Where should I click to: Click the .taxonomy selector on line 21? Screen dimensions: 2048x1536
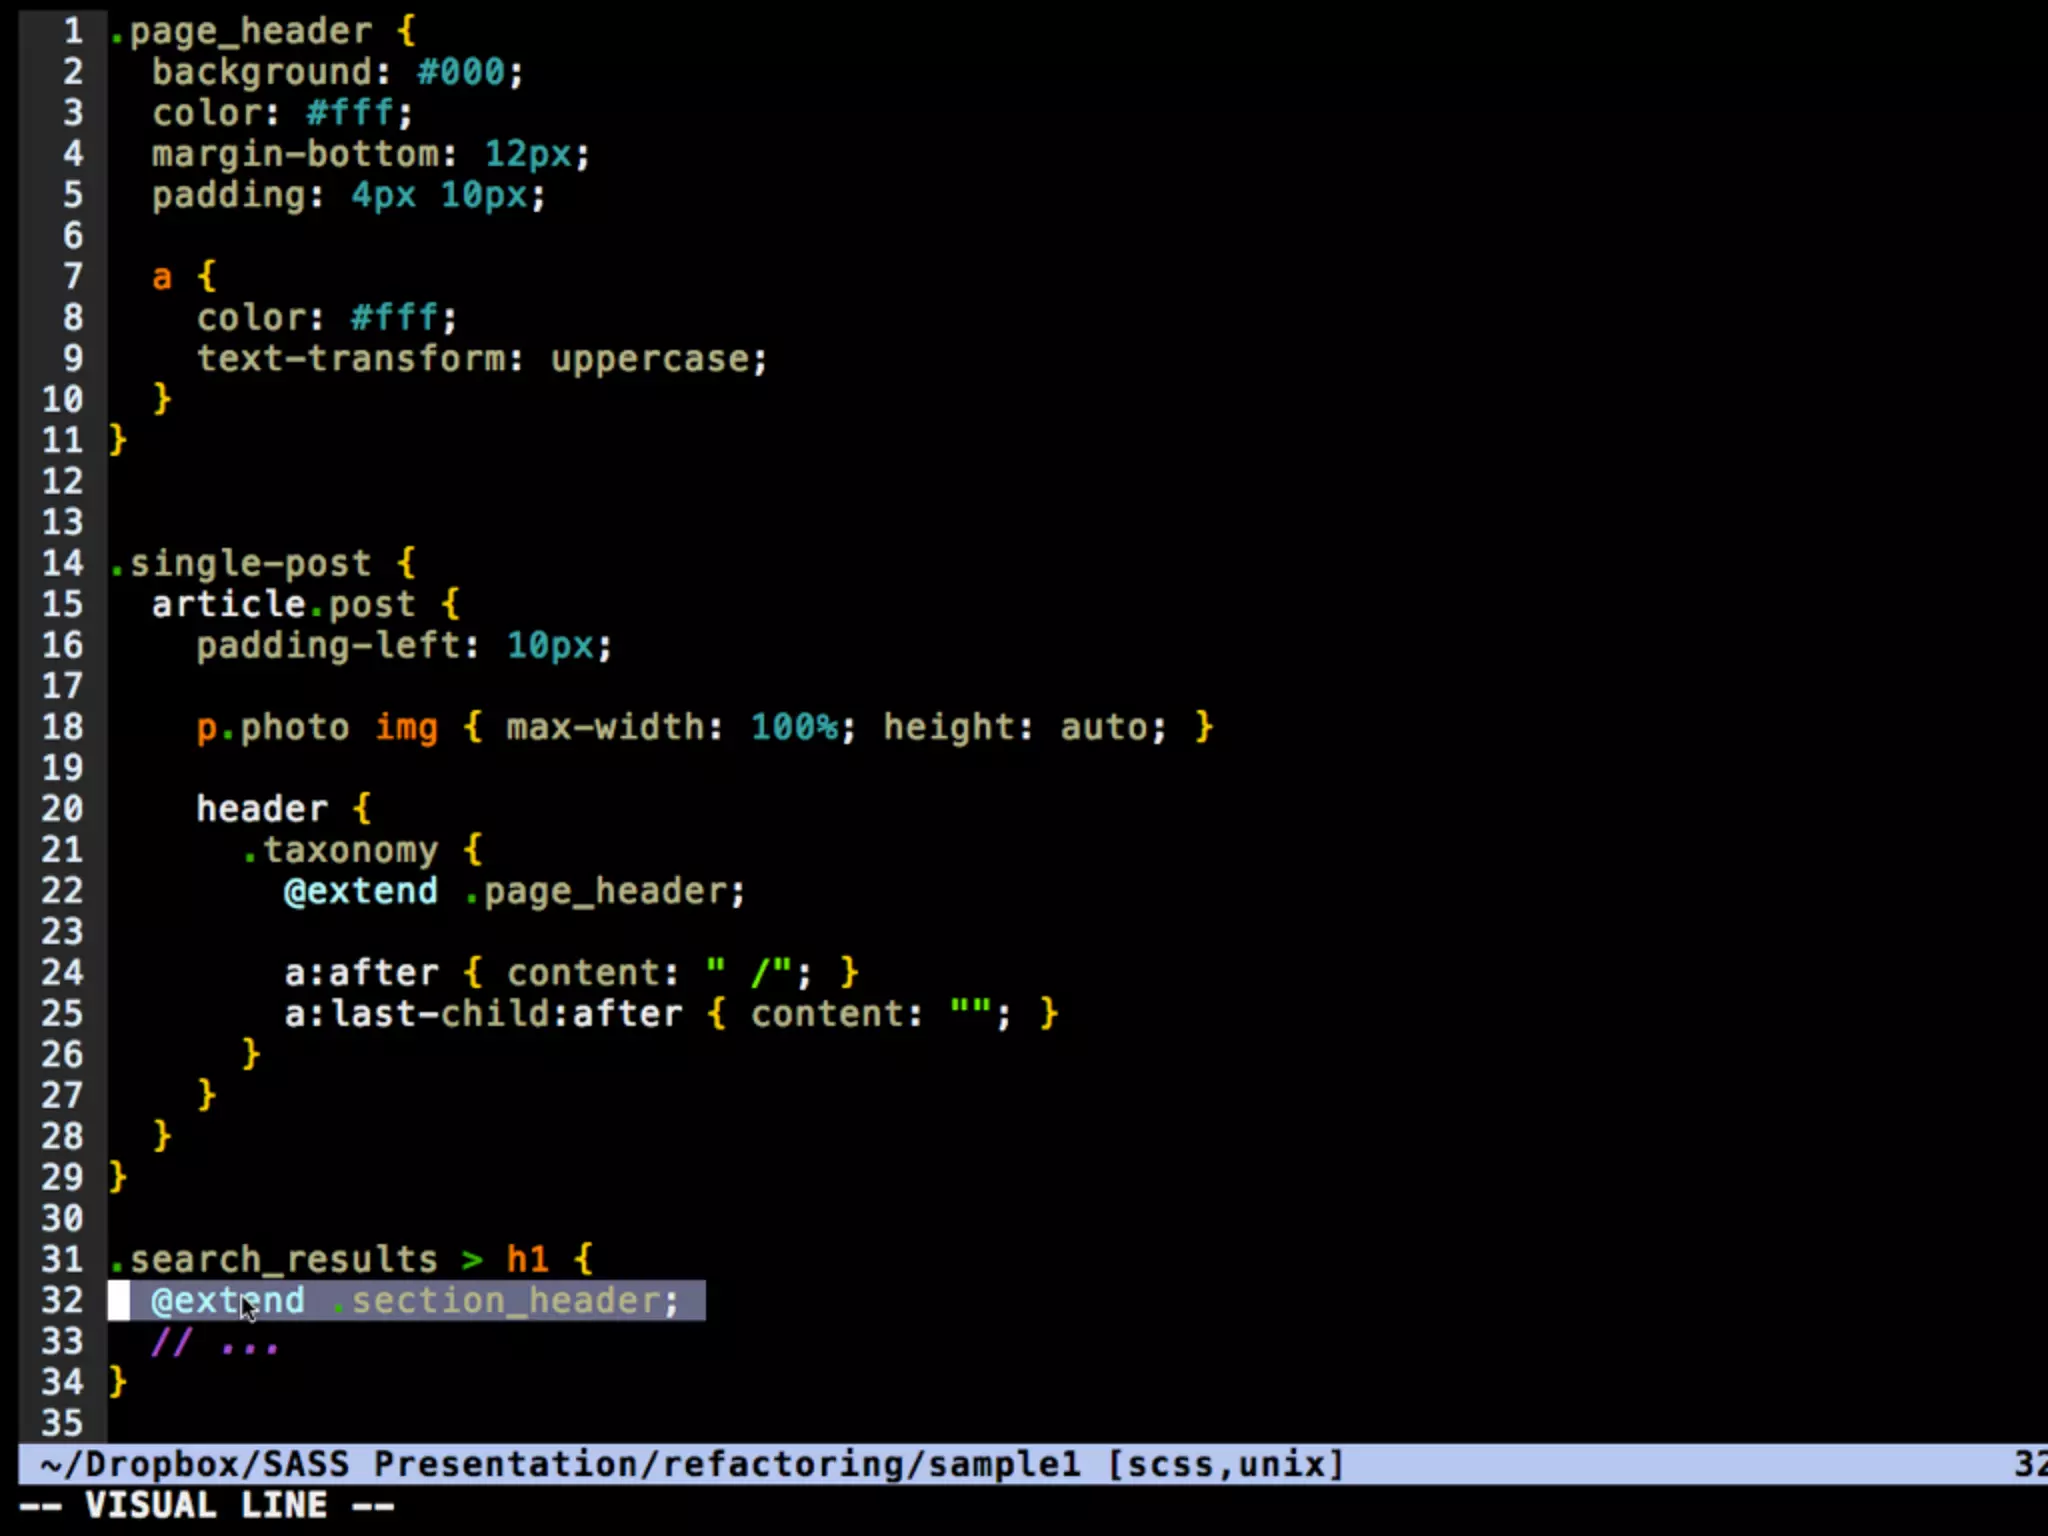(340, 851)
